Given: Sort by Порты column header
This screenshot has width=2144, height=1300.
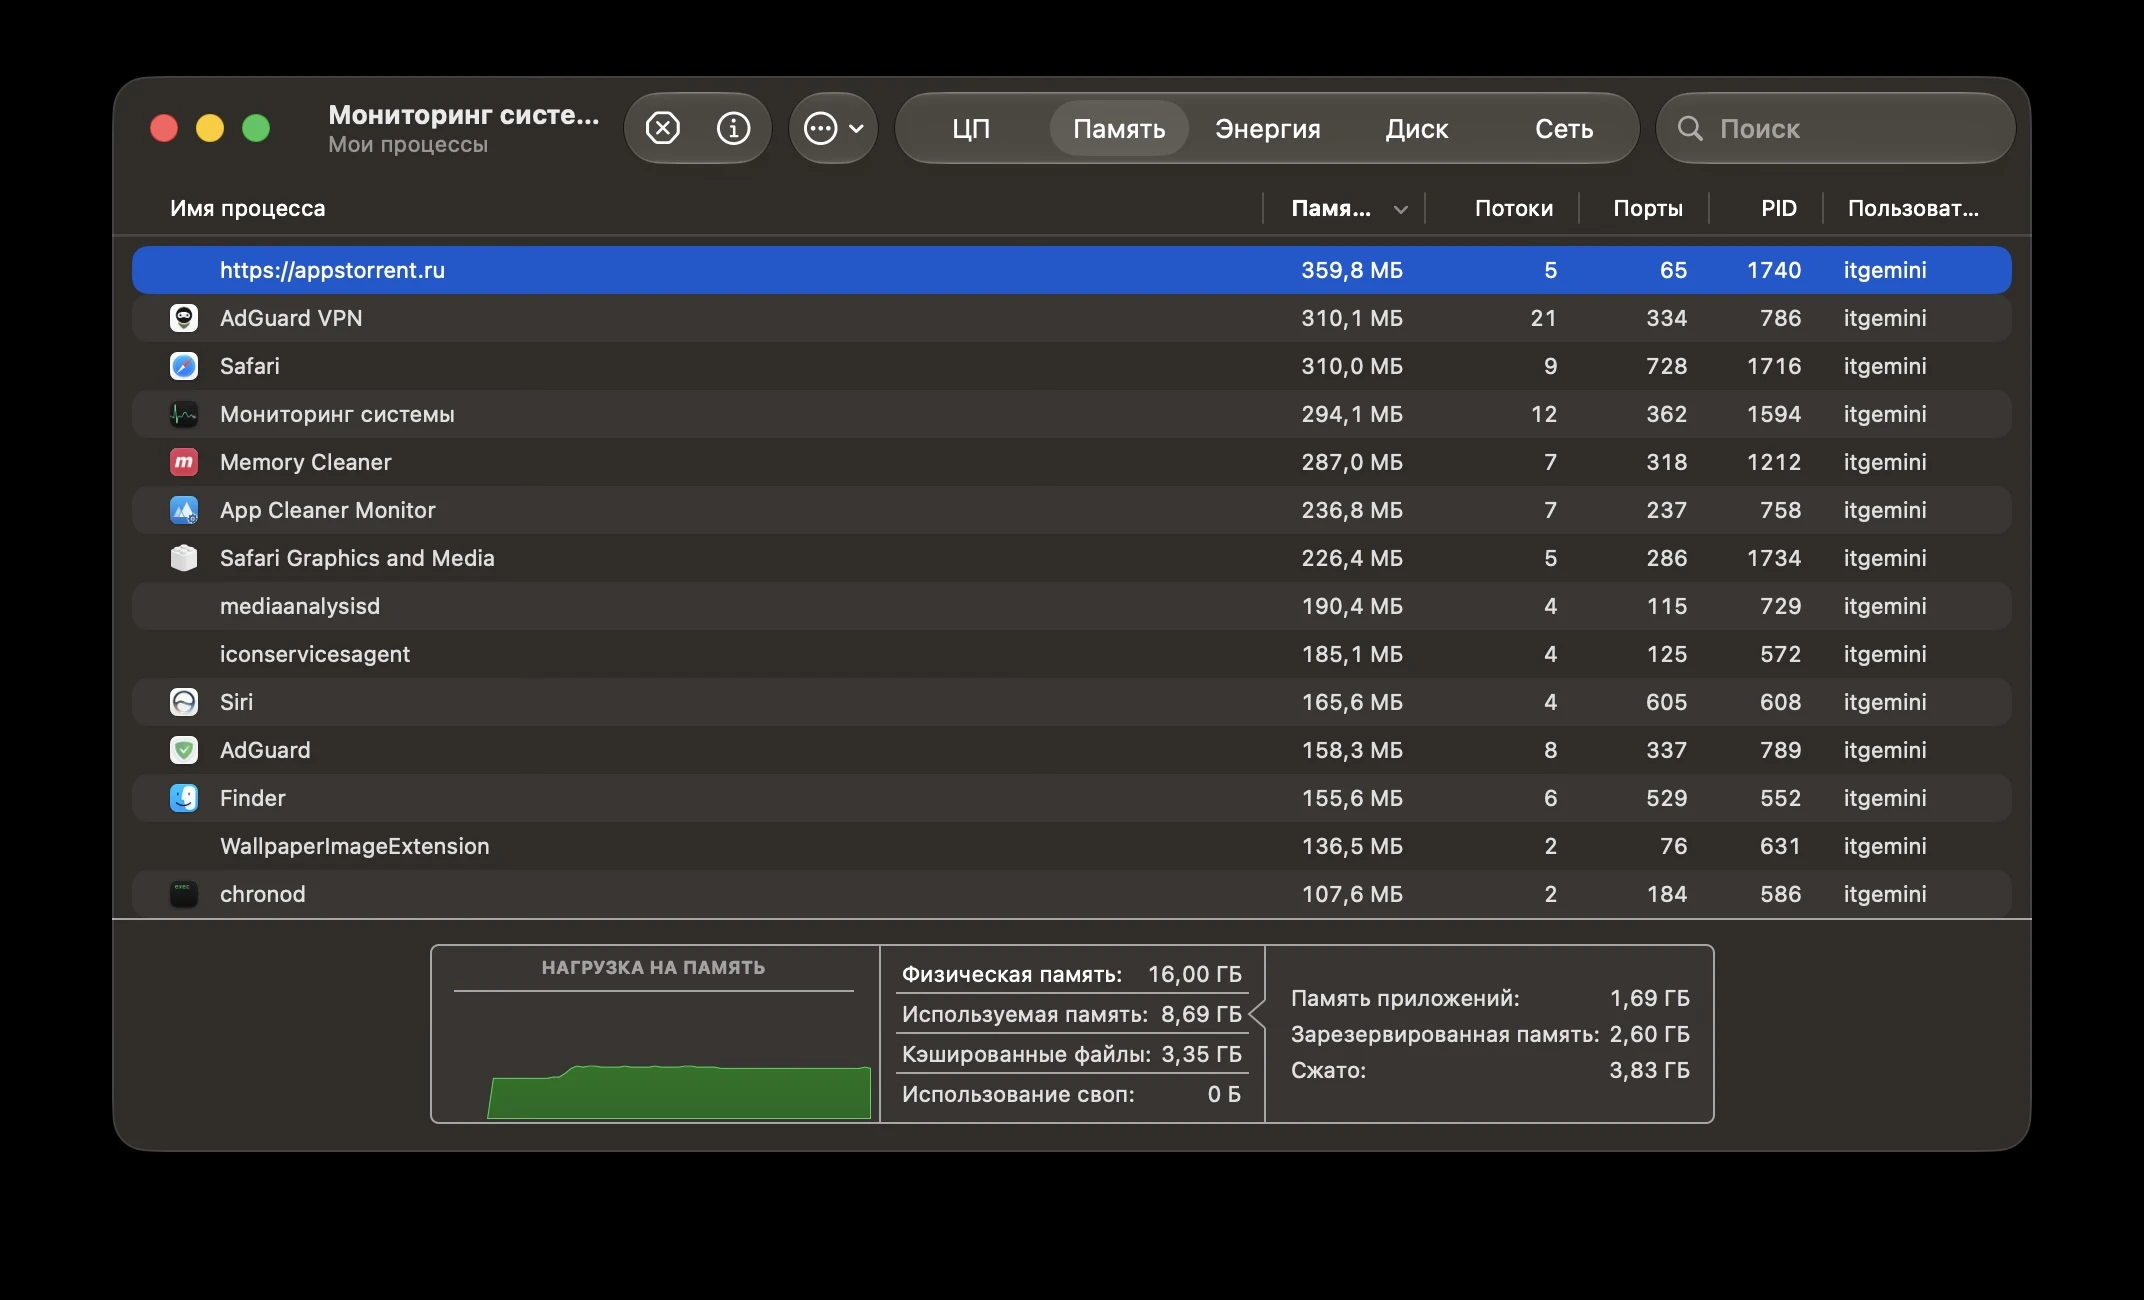Looking at the screenshot, I should pos(1648,208).
